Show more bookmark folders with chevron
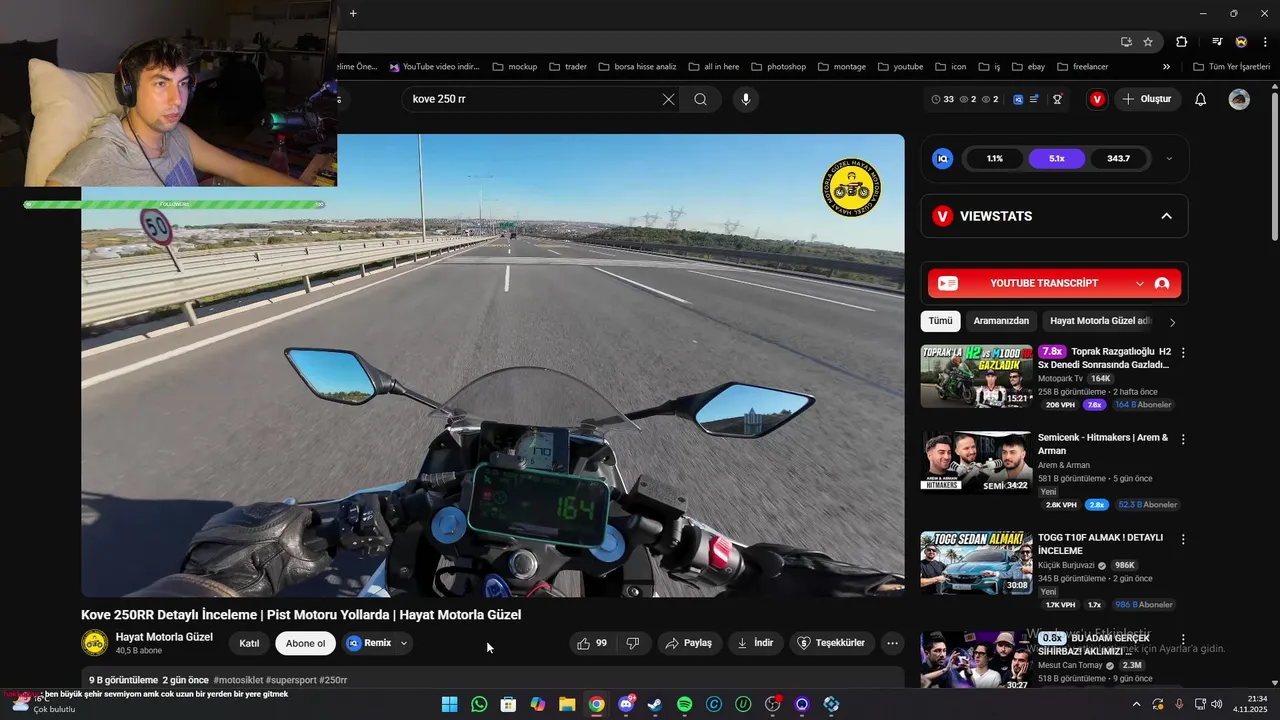 tap(1166, 67)
